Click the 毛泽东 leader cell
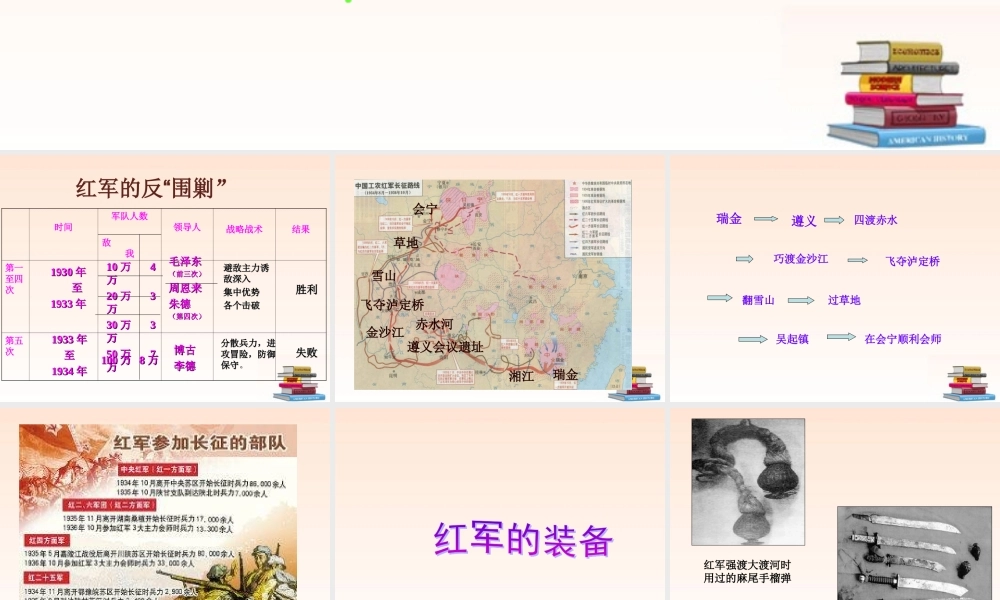 (185, 261)
